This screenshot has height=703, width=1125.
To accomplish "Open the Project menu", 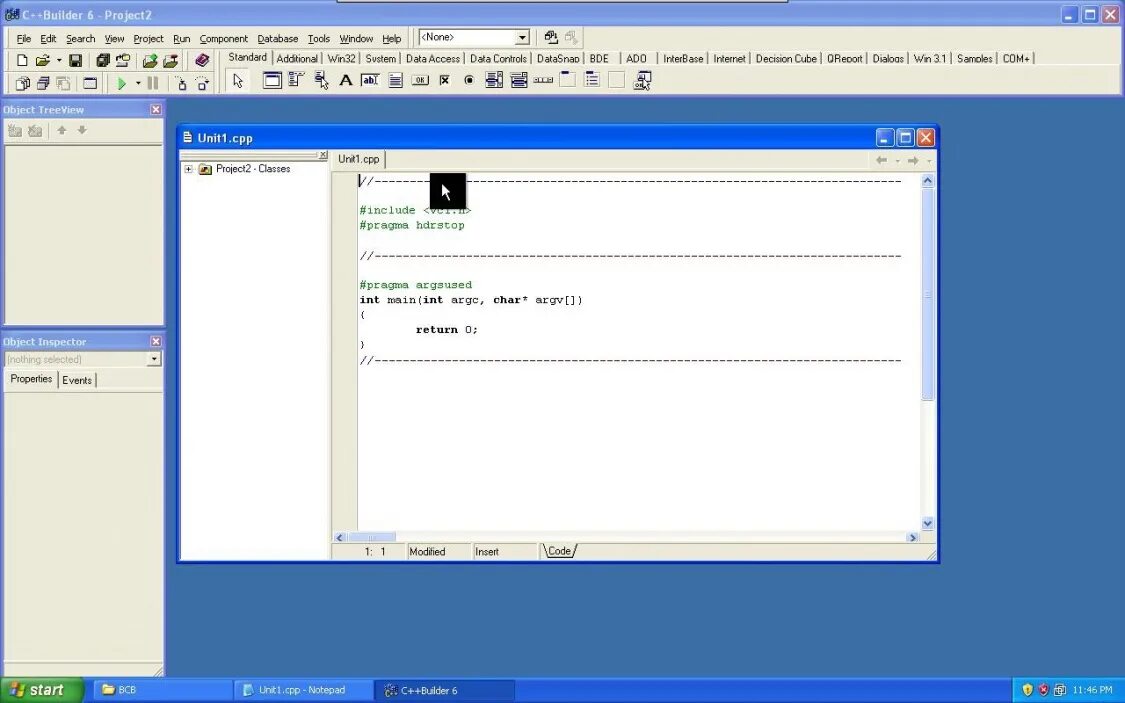I will pos(149,39).
